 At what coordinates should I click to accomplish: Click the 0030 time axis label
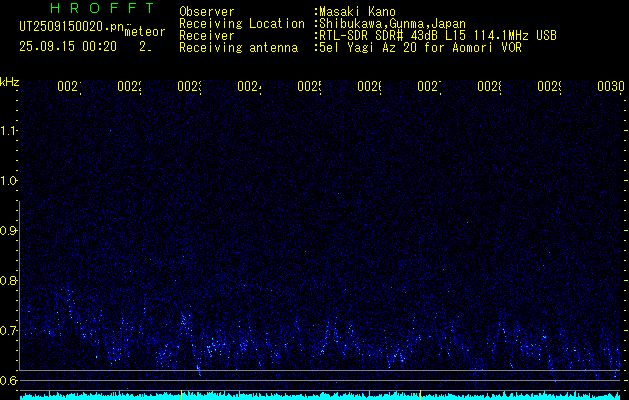(x=611, y=86)
